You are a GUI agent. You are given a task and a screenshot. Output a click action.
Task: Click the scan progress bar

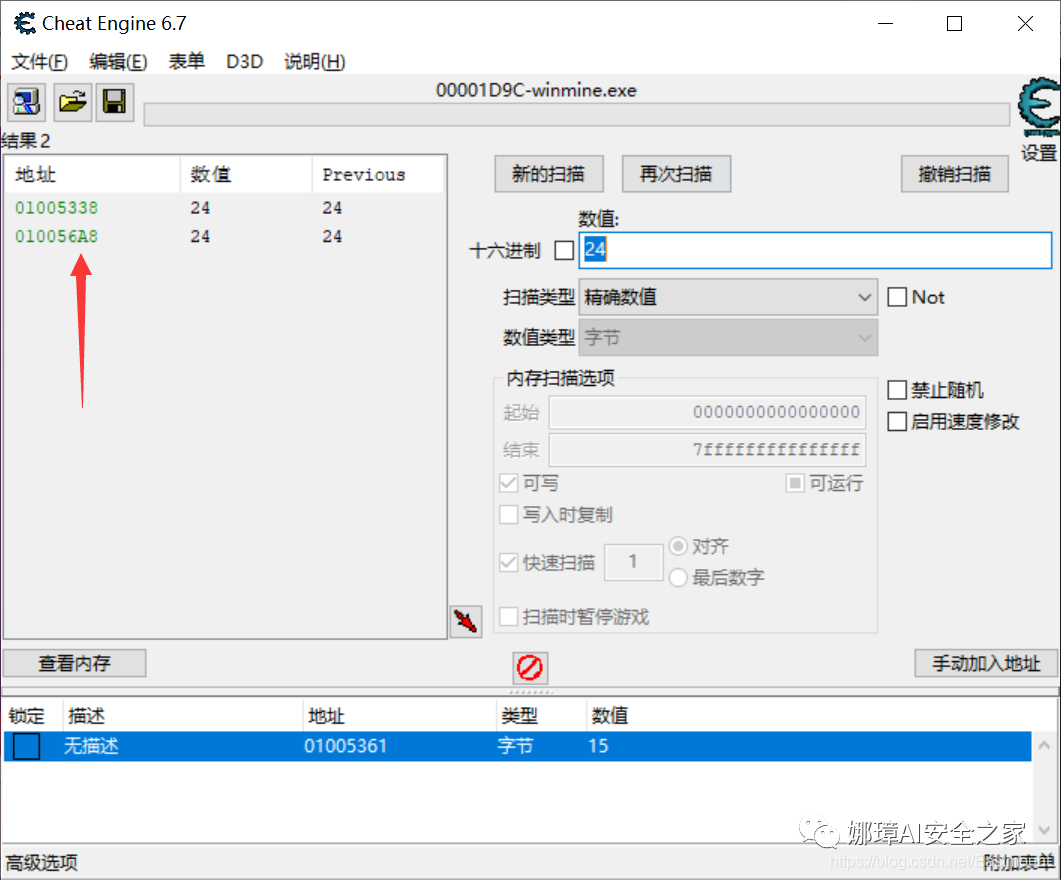click(577, 115)
